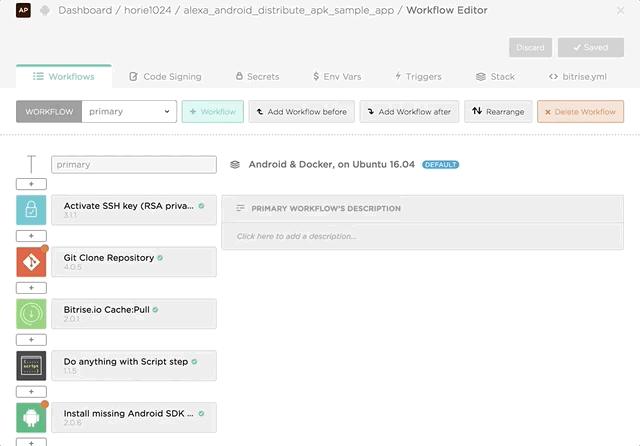Select Do anything with Script step
The image size is (640, 446).
point(134,366)
